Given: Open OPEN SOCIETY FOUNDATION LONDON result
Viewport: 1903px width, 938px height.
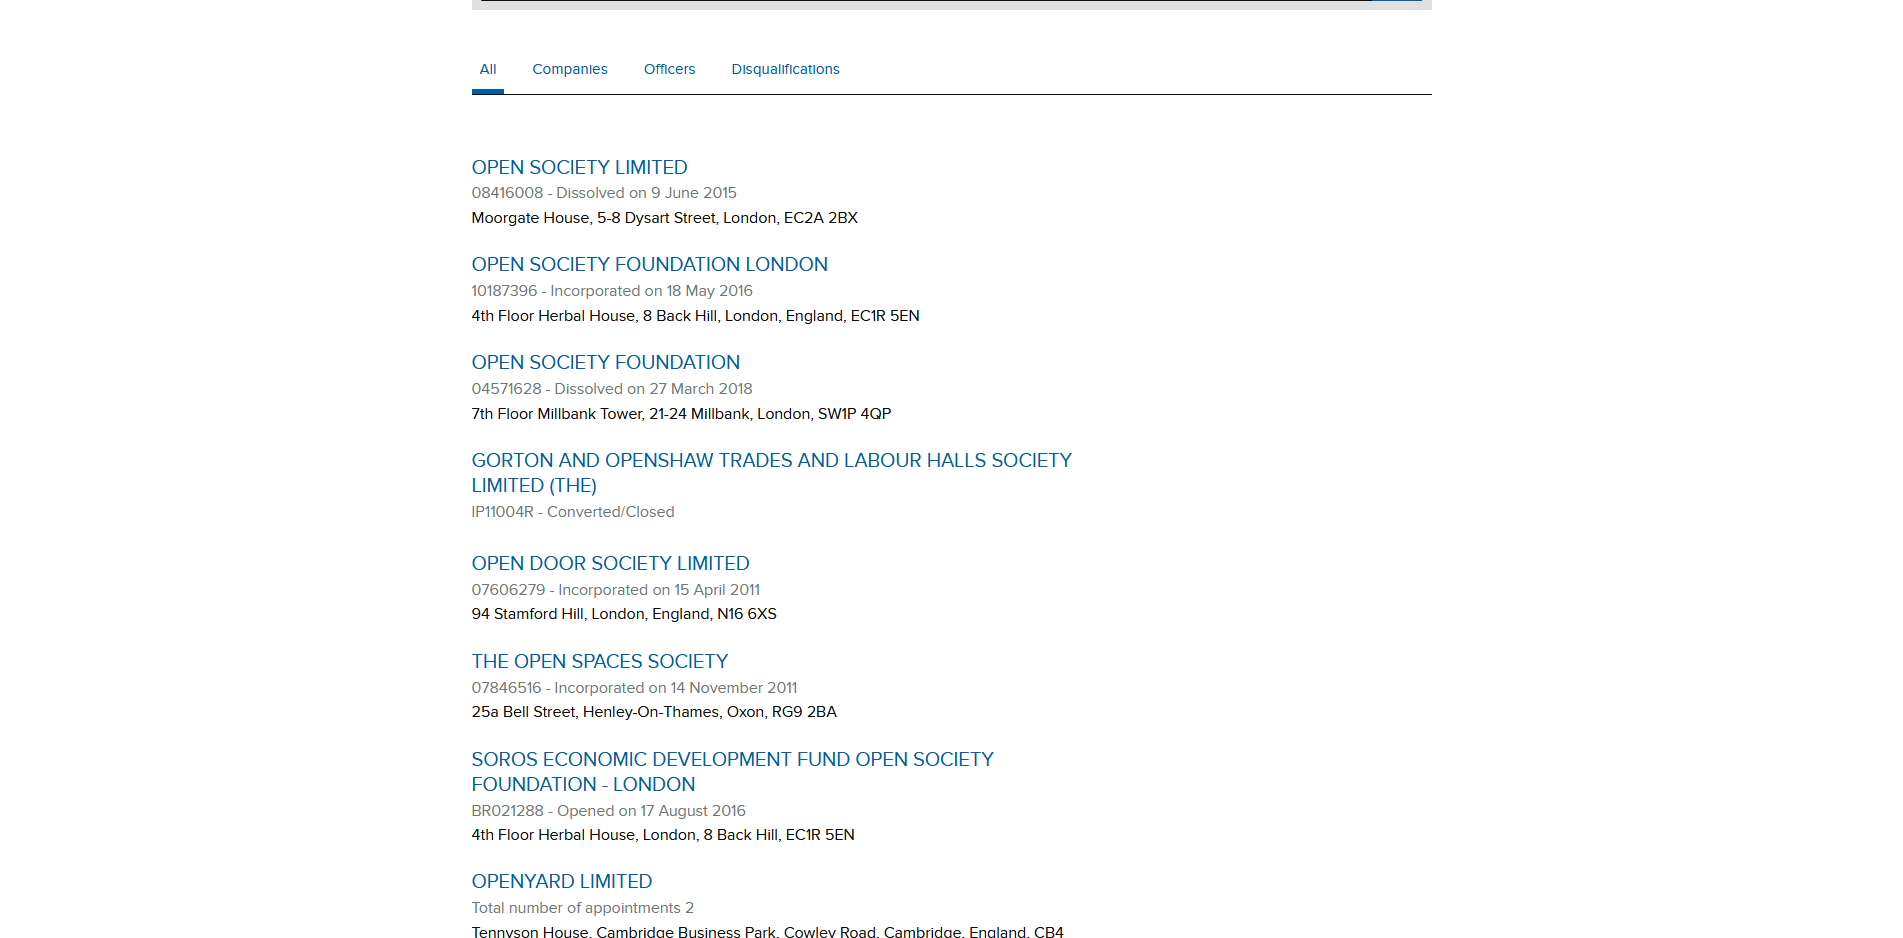Looking at the screenshot, I should tap(650, 264).
